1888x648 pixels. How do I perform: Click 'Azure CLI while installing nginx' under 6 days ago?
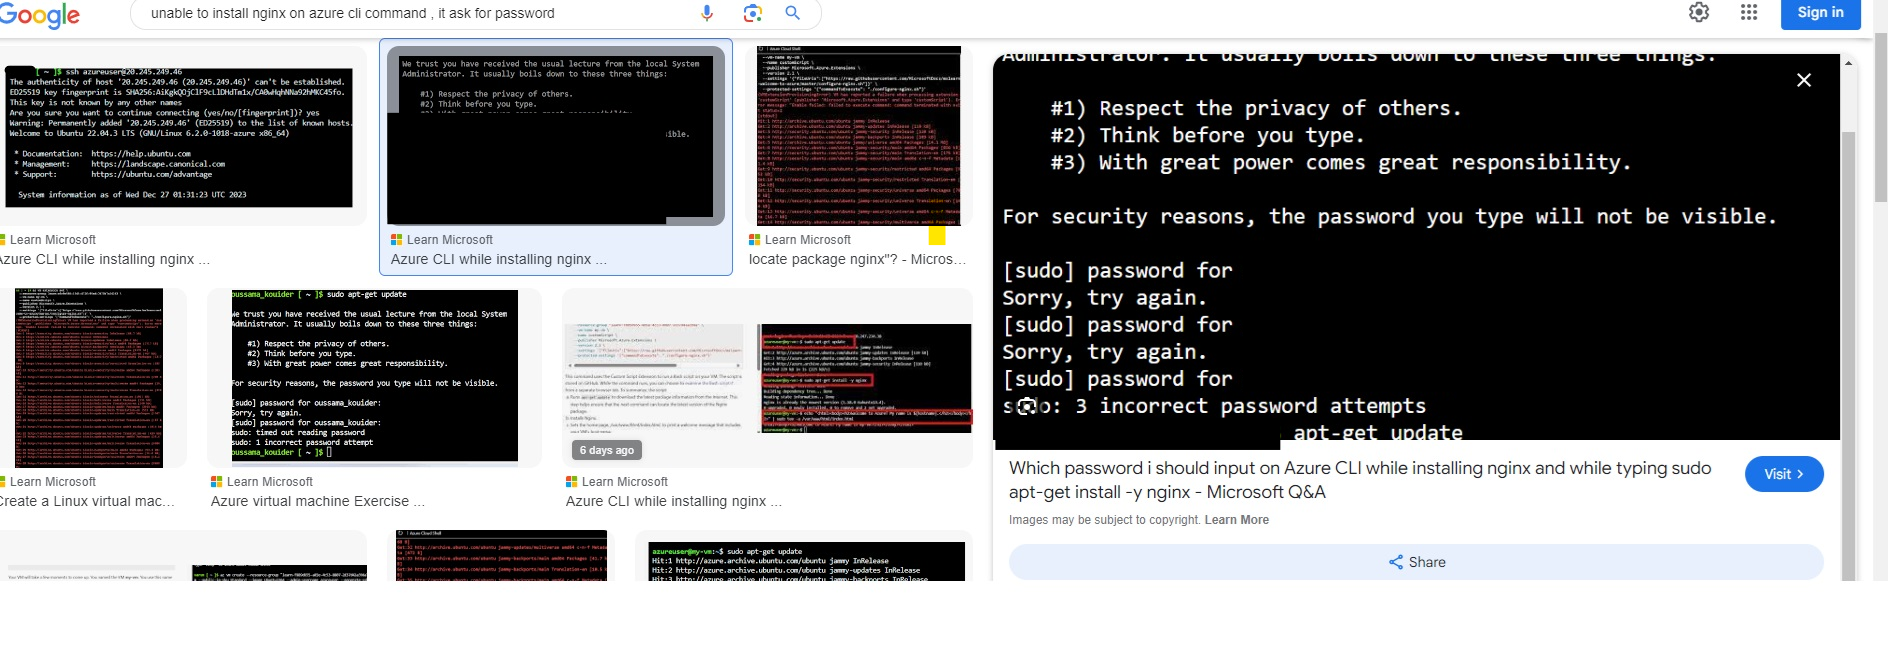tap(673, 501)
